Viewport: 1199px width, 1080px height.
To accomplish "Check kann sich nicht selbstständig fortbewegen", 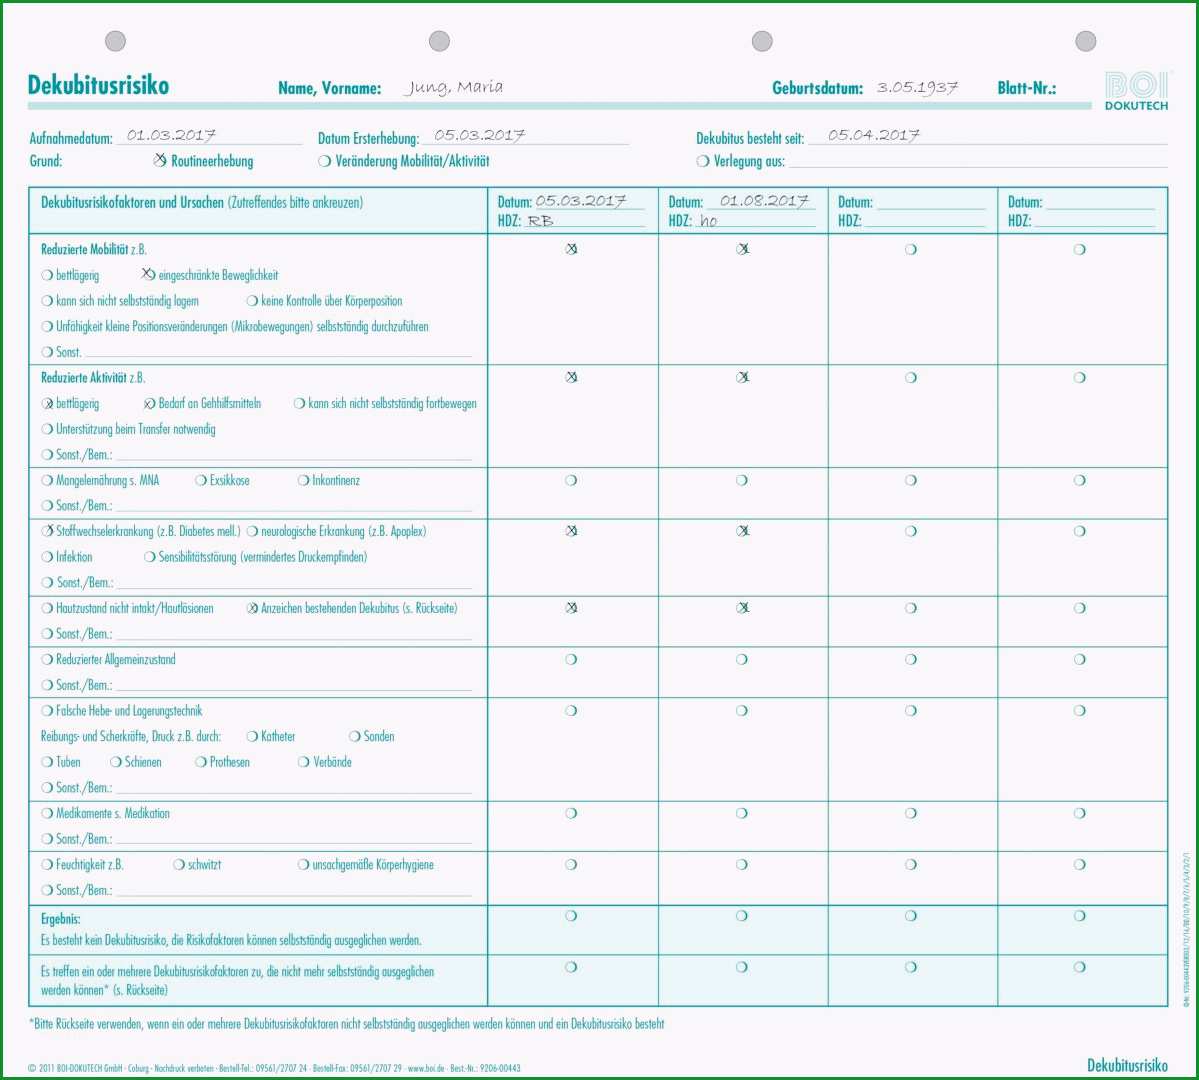I will 300,404.
